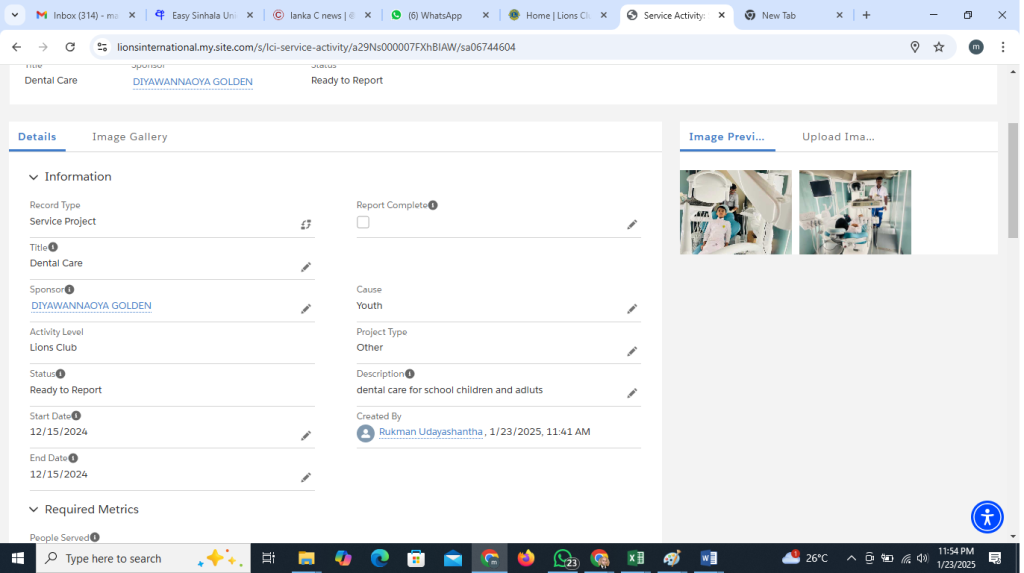Edit the Start Date pencil icon

(306, 436)
